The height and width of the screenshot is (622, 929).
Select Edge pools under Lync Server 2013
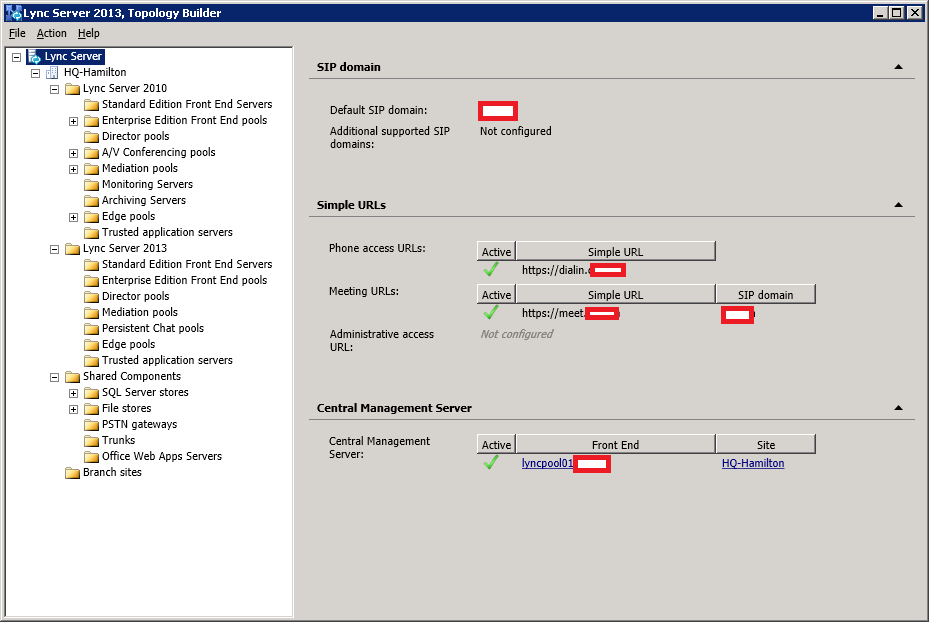click(x=128, y=344)
